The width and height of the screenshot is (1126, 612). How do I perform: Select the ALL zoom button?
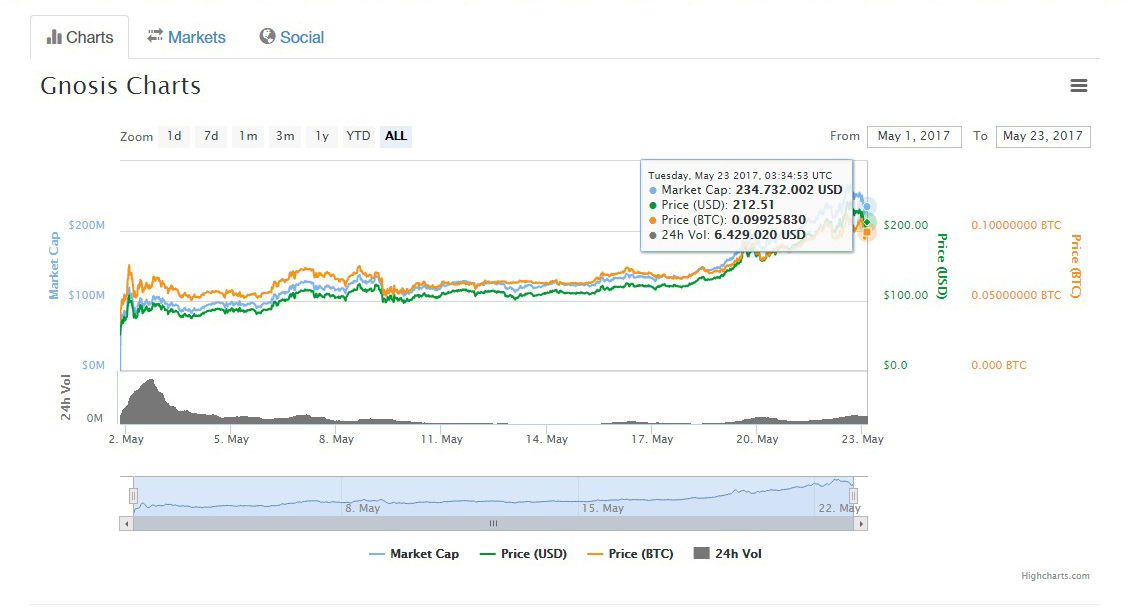point(396,136)
